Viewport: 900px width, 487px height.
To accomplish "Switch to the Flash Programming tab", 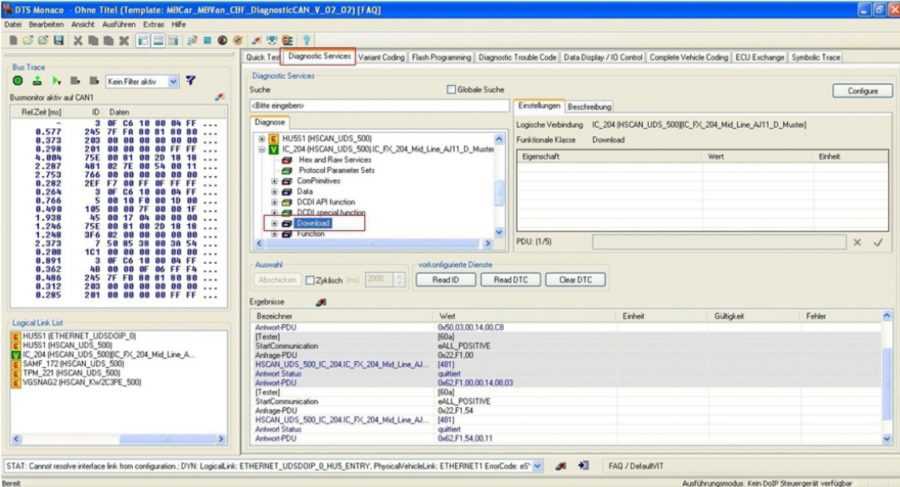I will coord(441,57).
